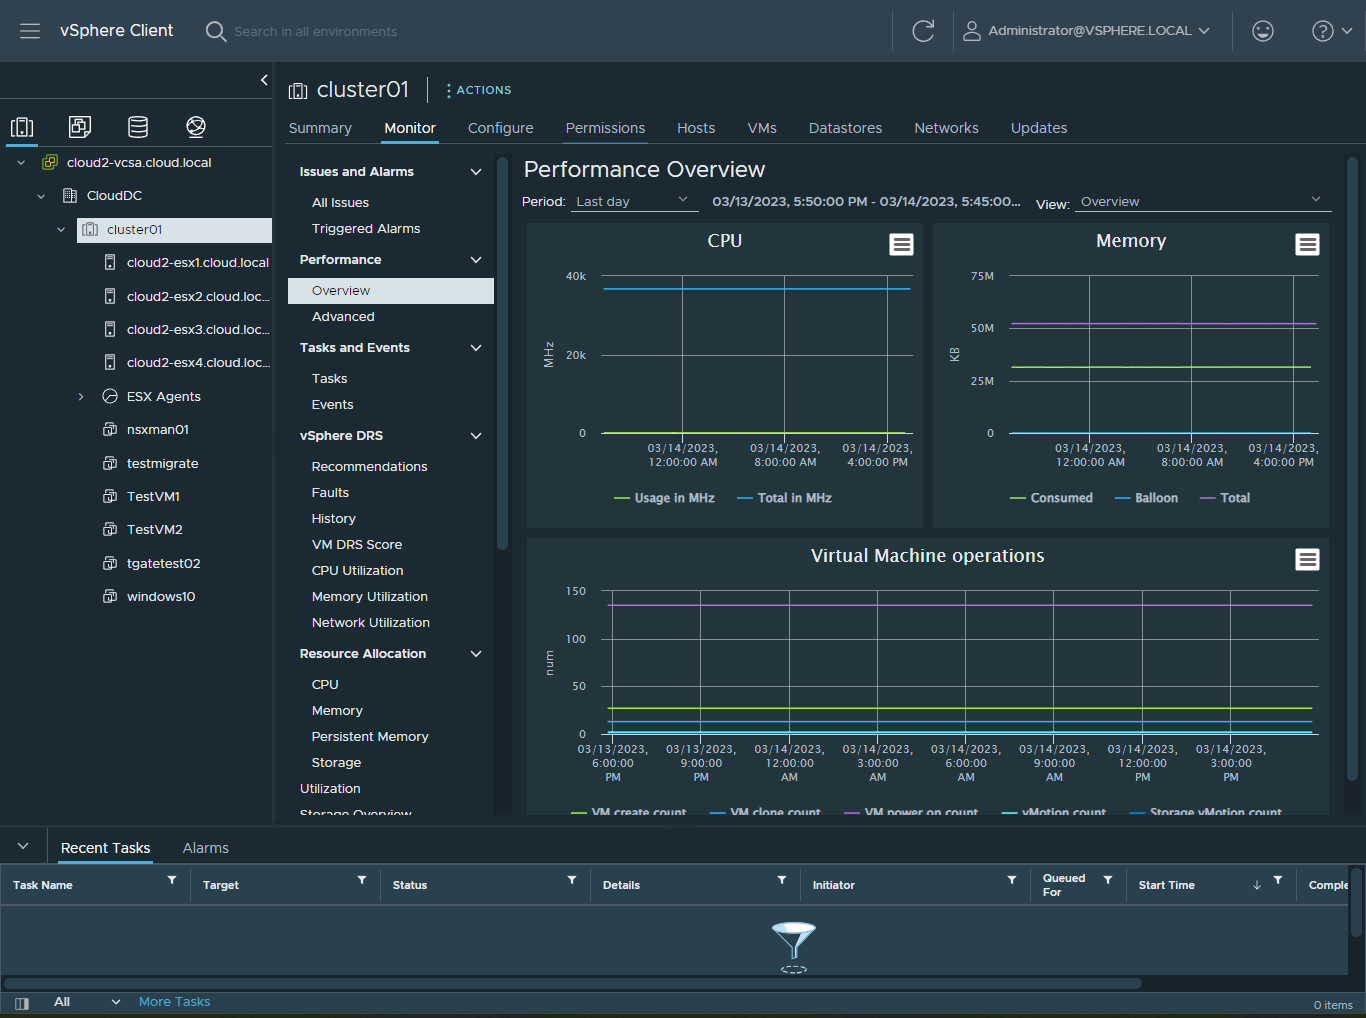Screen dimensions: 1366x1018
Task: Open the Administrator@VSPHERE.LOCAL user menu
Action: [1099, 31]
